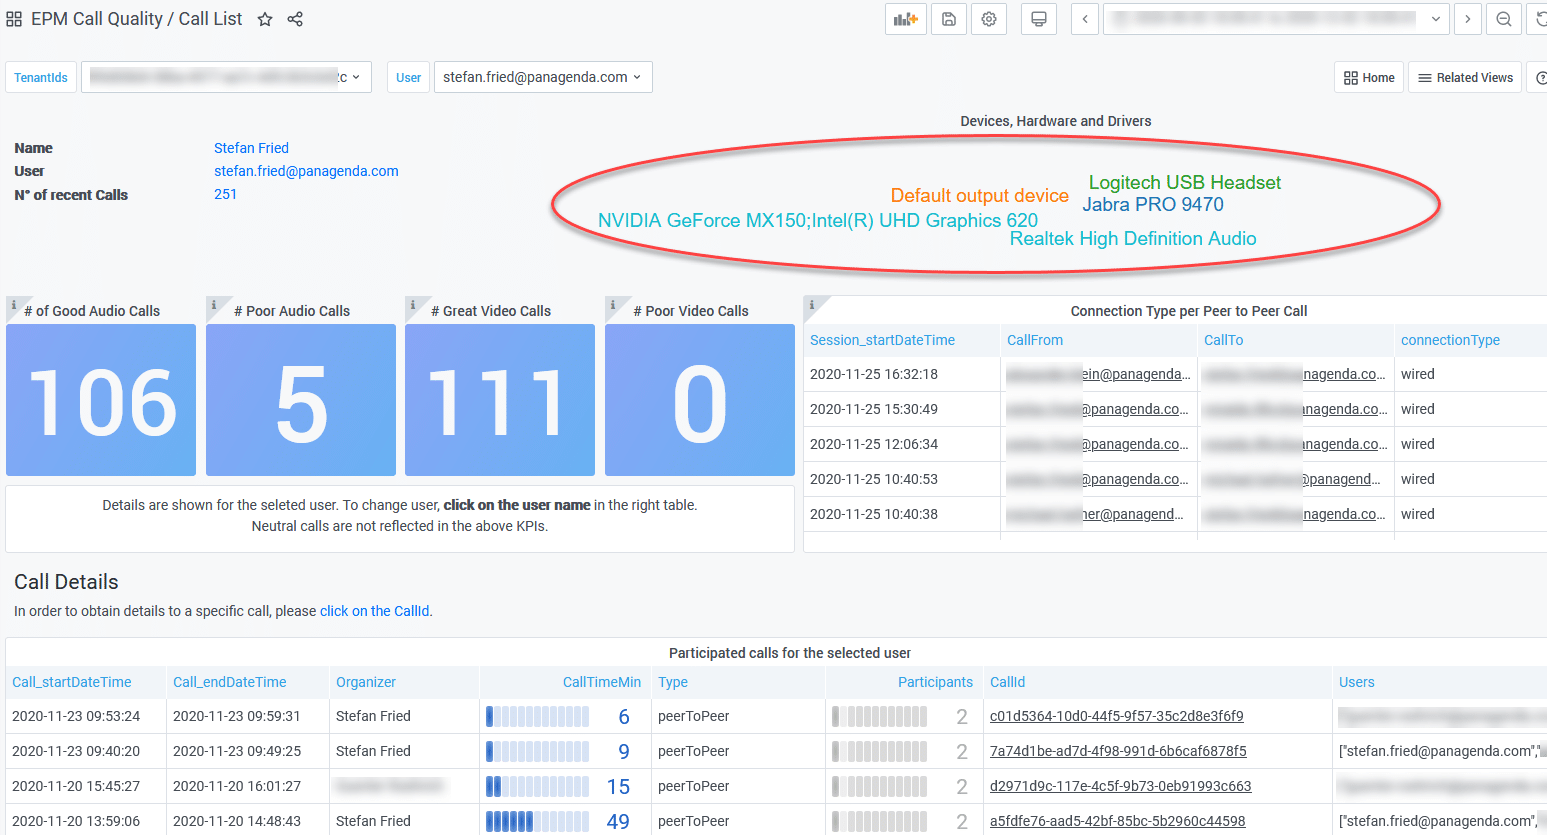Cycle view mode with monitor icon
This screenshot has width=1547, height=835.
1039,19
